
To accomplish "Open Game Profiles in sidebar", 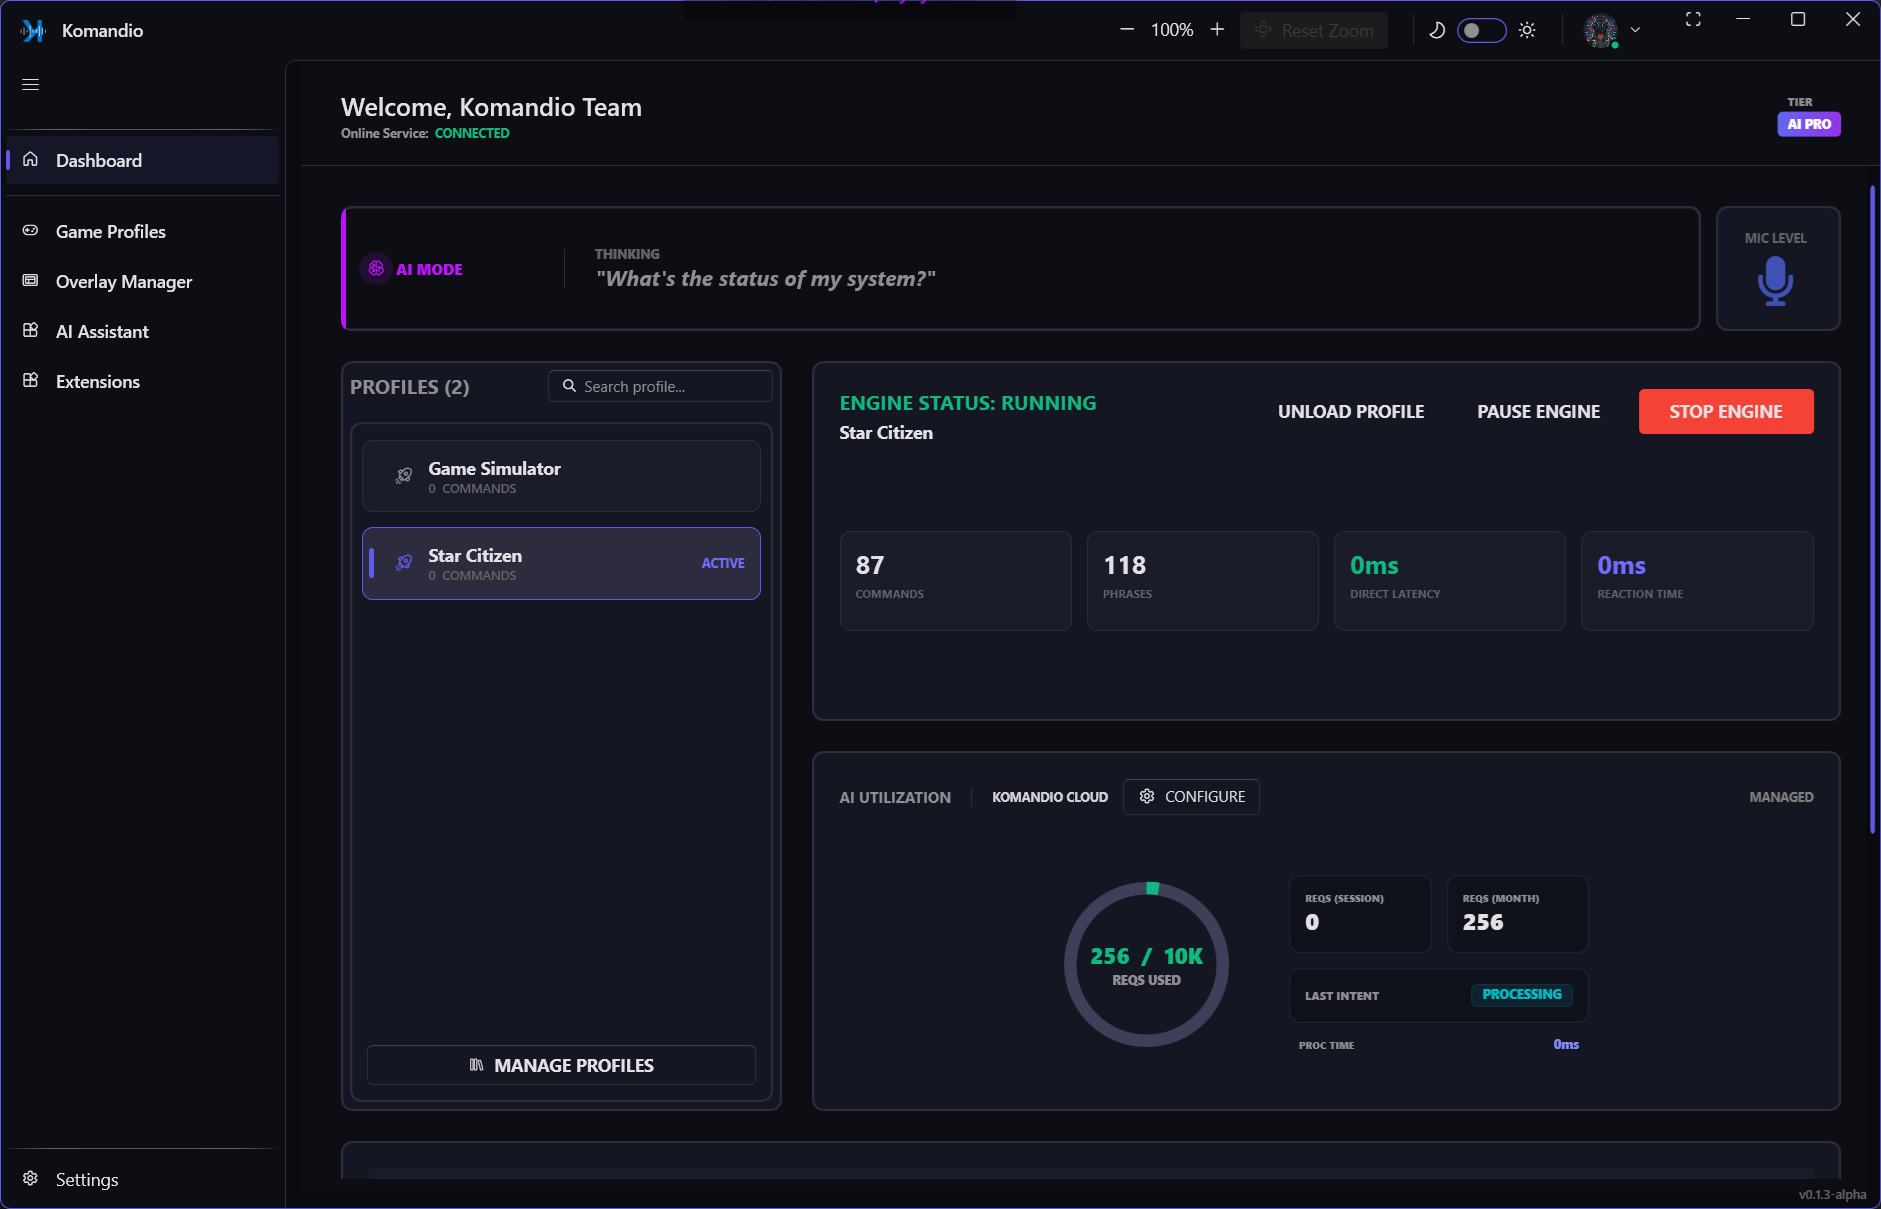I will (110, 232).
